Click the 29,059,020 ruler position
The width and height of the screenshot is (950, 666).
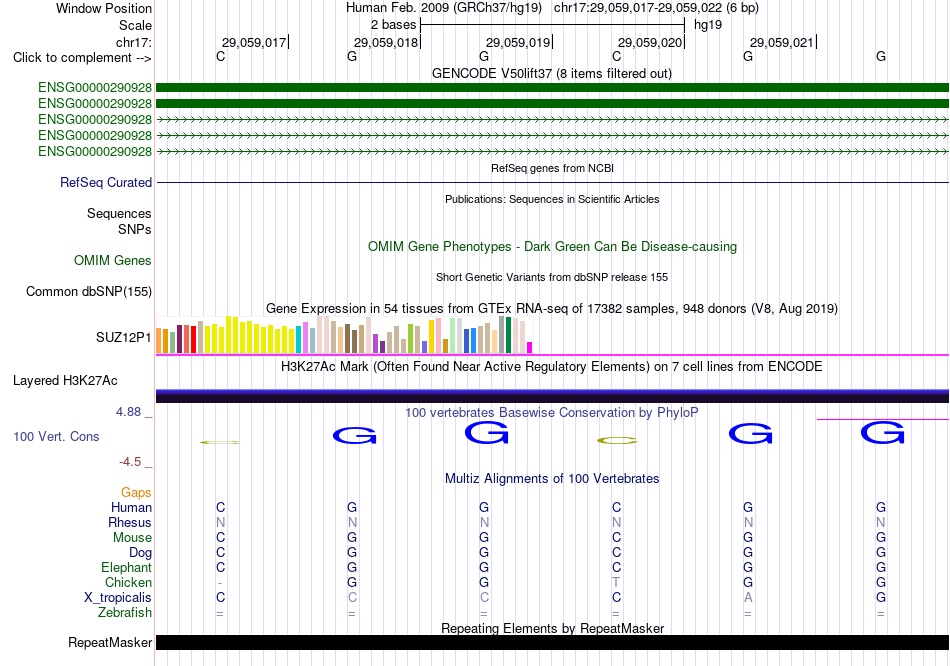tap(650, 42)
